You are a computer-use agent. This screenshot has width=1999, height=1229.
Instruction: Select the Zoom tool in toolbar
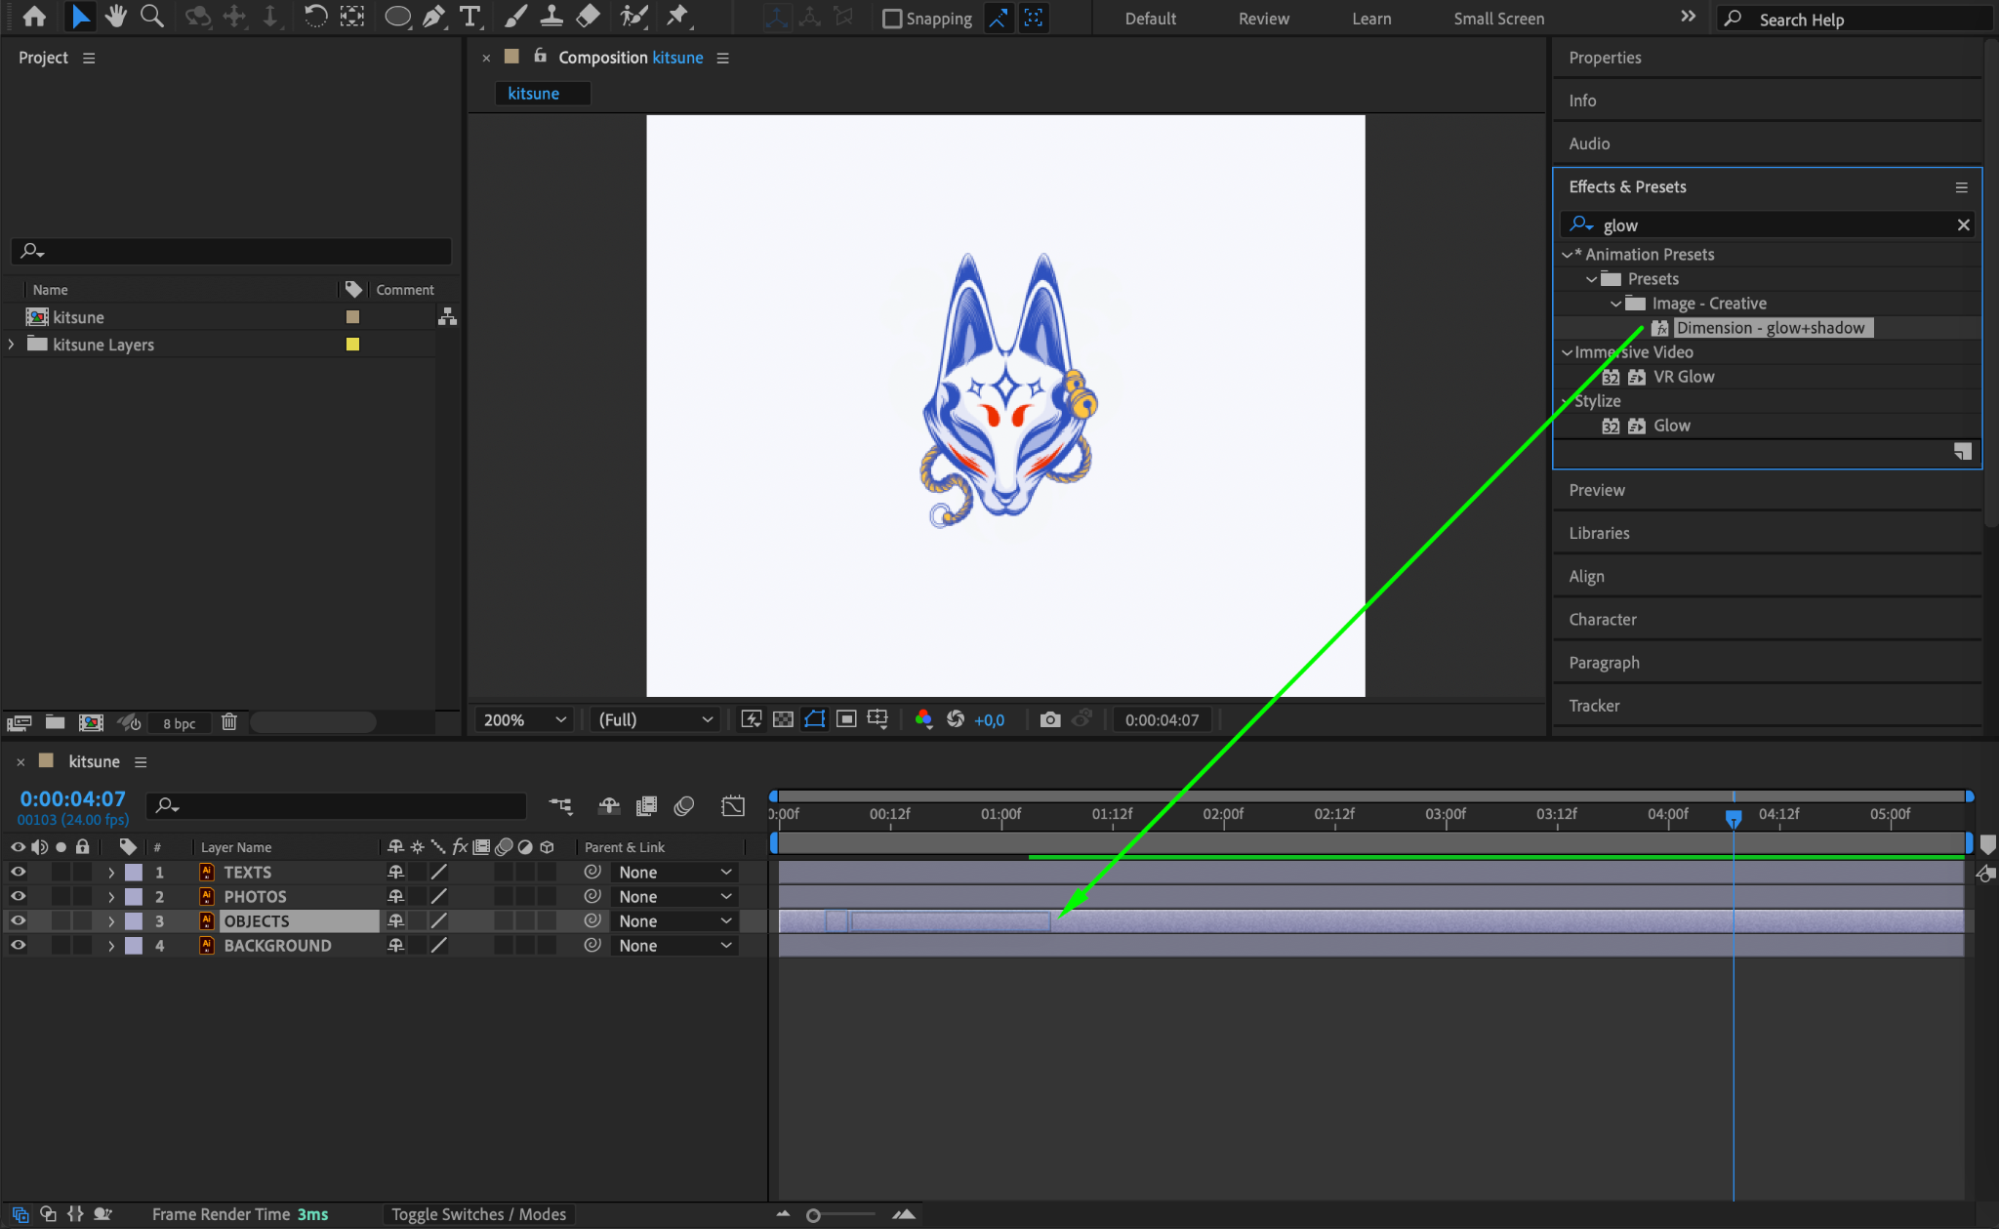click(x=152, y=16)
